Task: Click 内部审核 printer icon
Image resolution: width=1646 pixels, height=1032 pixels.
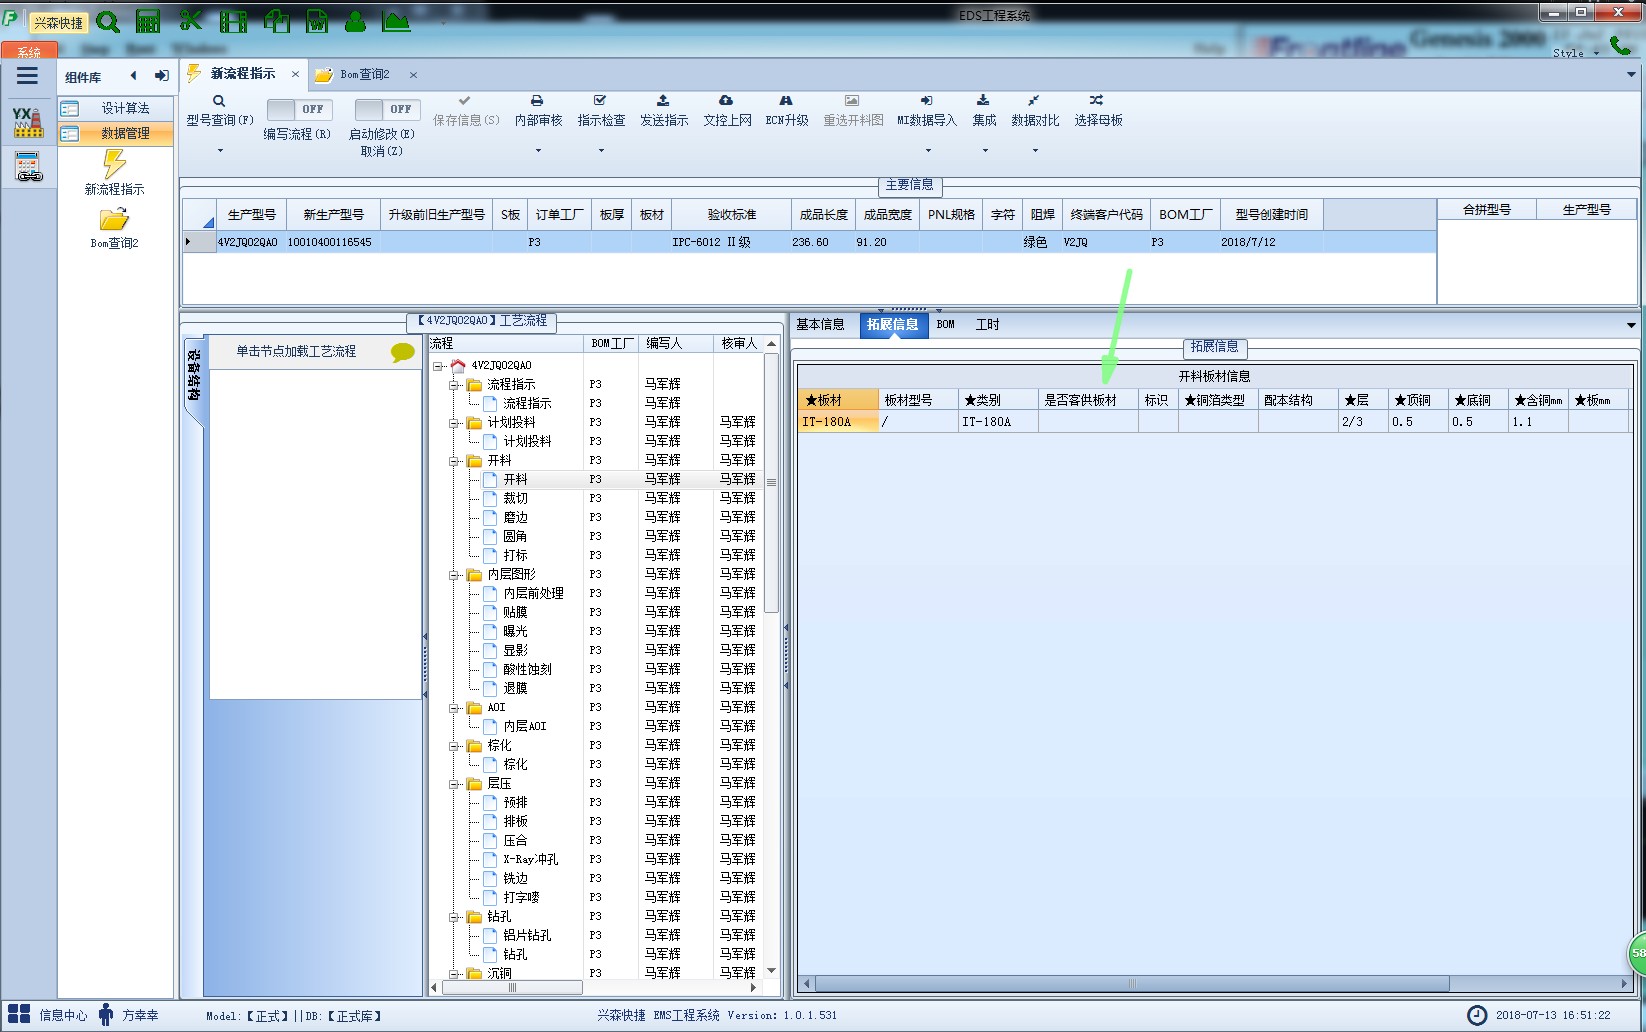Action: 537,101
